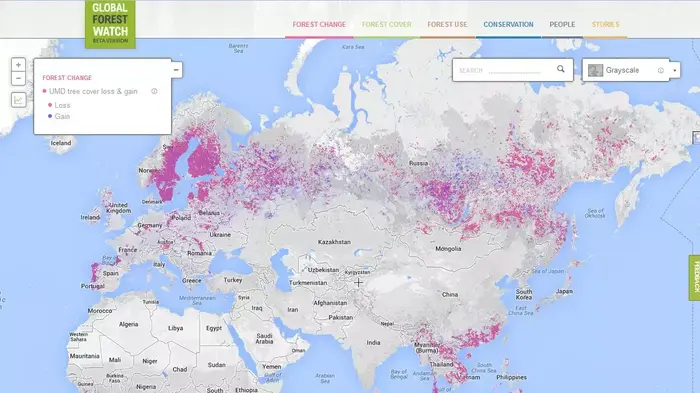Image resolution: width=700 pixels, height=393 pixels.
Task: Click the Ukraine label on map
Action: point(220,234)
